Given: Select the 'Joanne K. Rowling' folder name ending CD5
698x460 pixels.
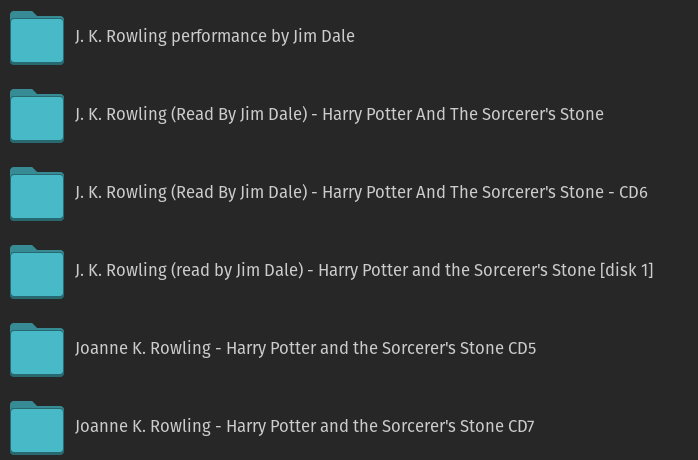Looking at the screenshot, I should pyautogui.click(x=305, y=348).
